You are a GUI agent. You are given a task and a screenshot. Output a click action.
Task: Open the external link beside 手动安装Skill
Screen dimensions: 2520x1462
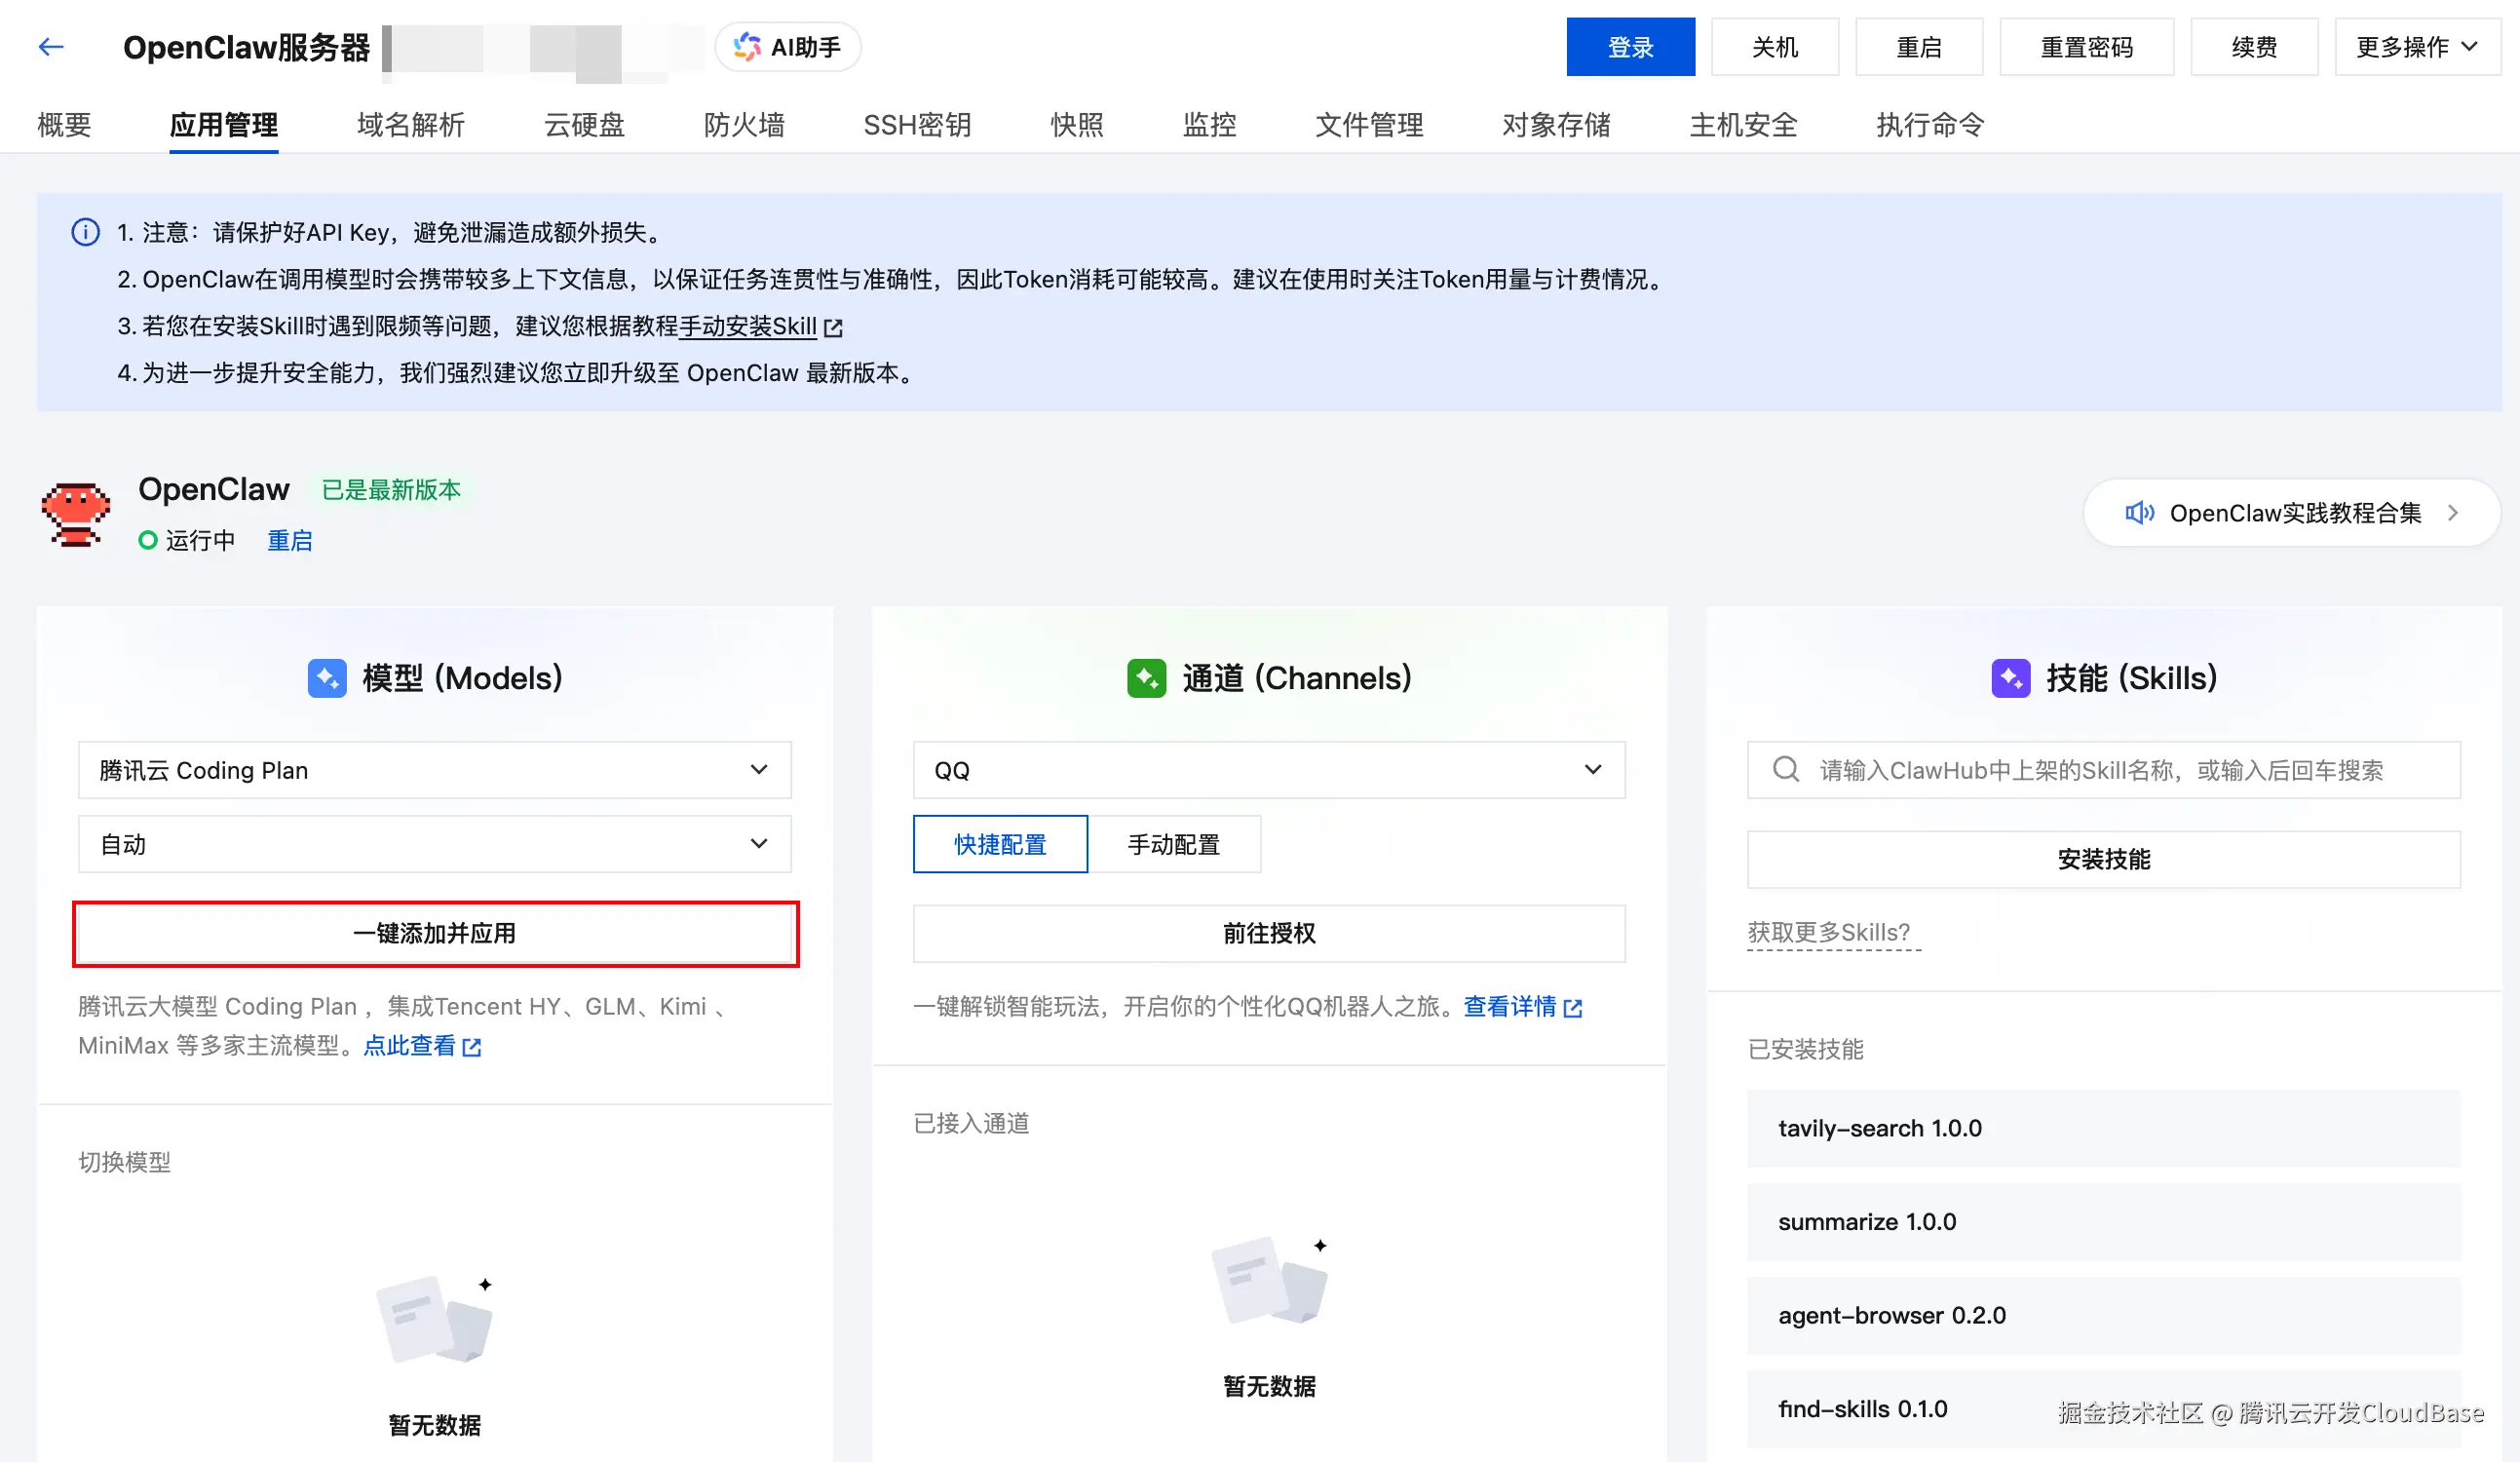835,327
